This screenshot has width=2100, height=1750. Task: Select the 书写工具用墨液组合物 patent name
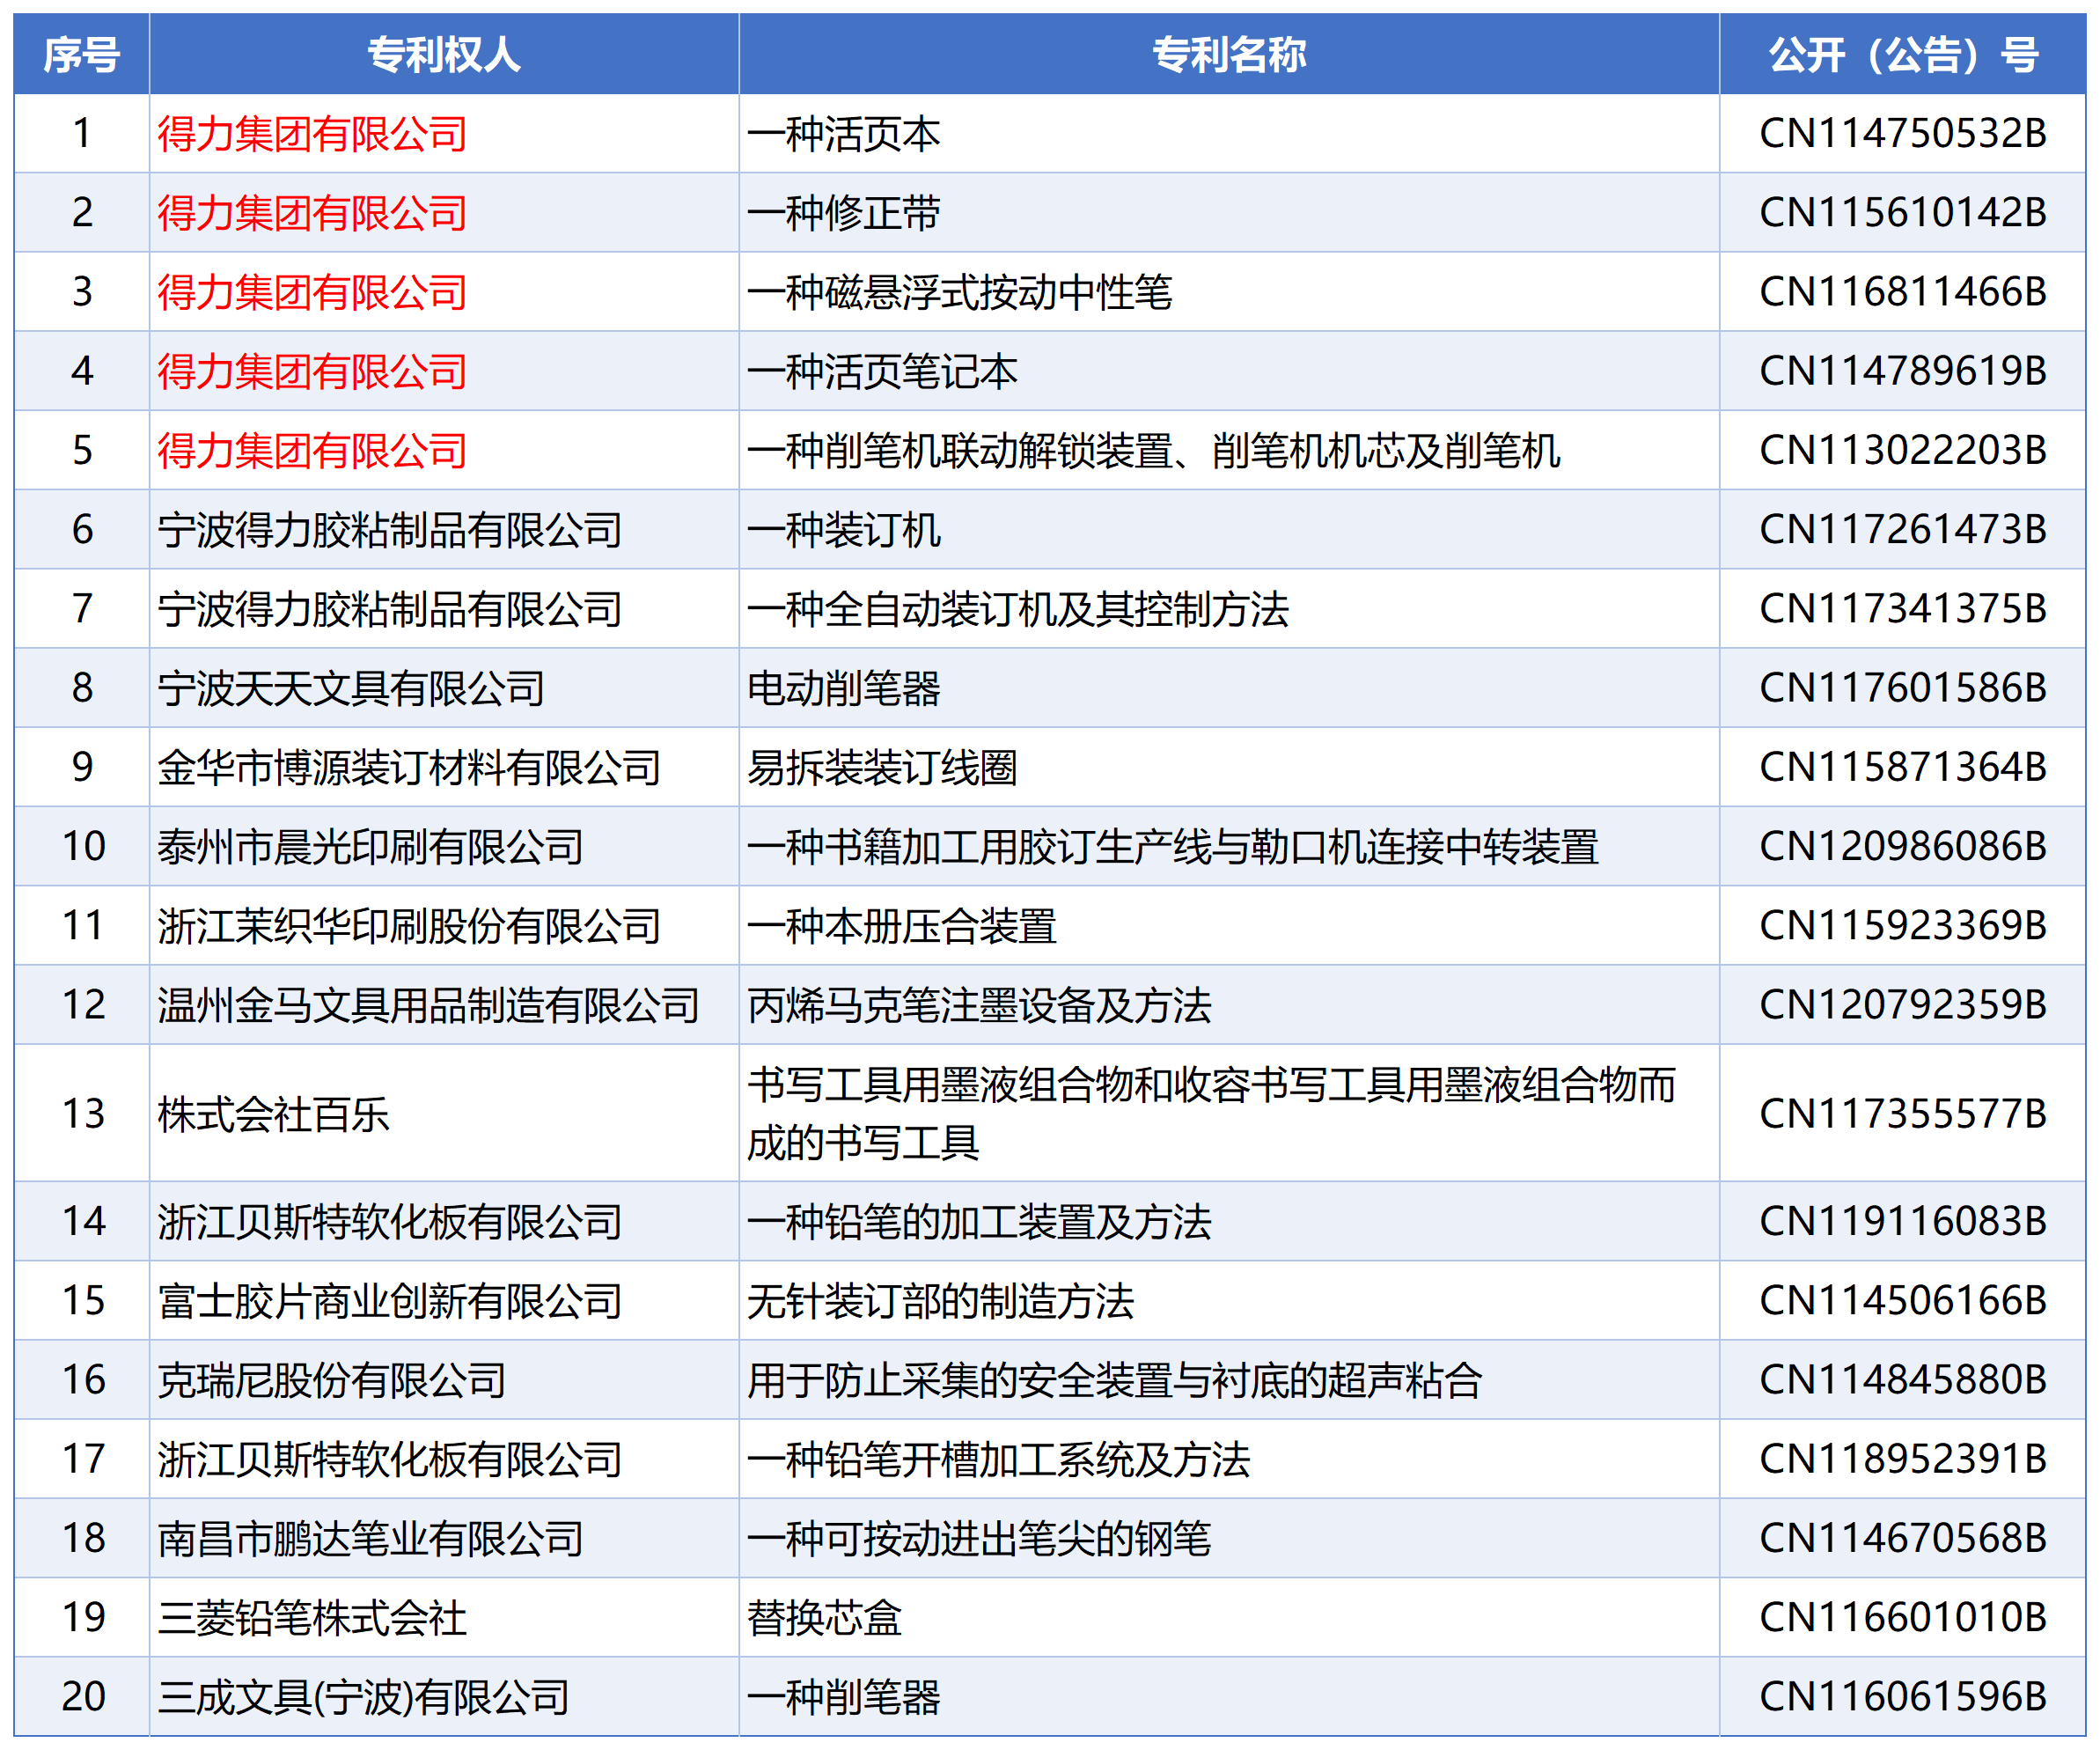(x=1211, y=1114)
